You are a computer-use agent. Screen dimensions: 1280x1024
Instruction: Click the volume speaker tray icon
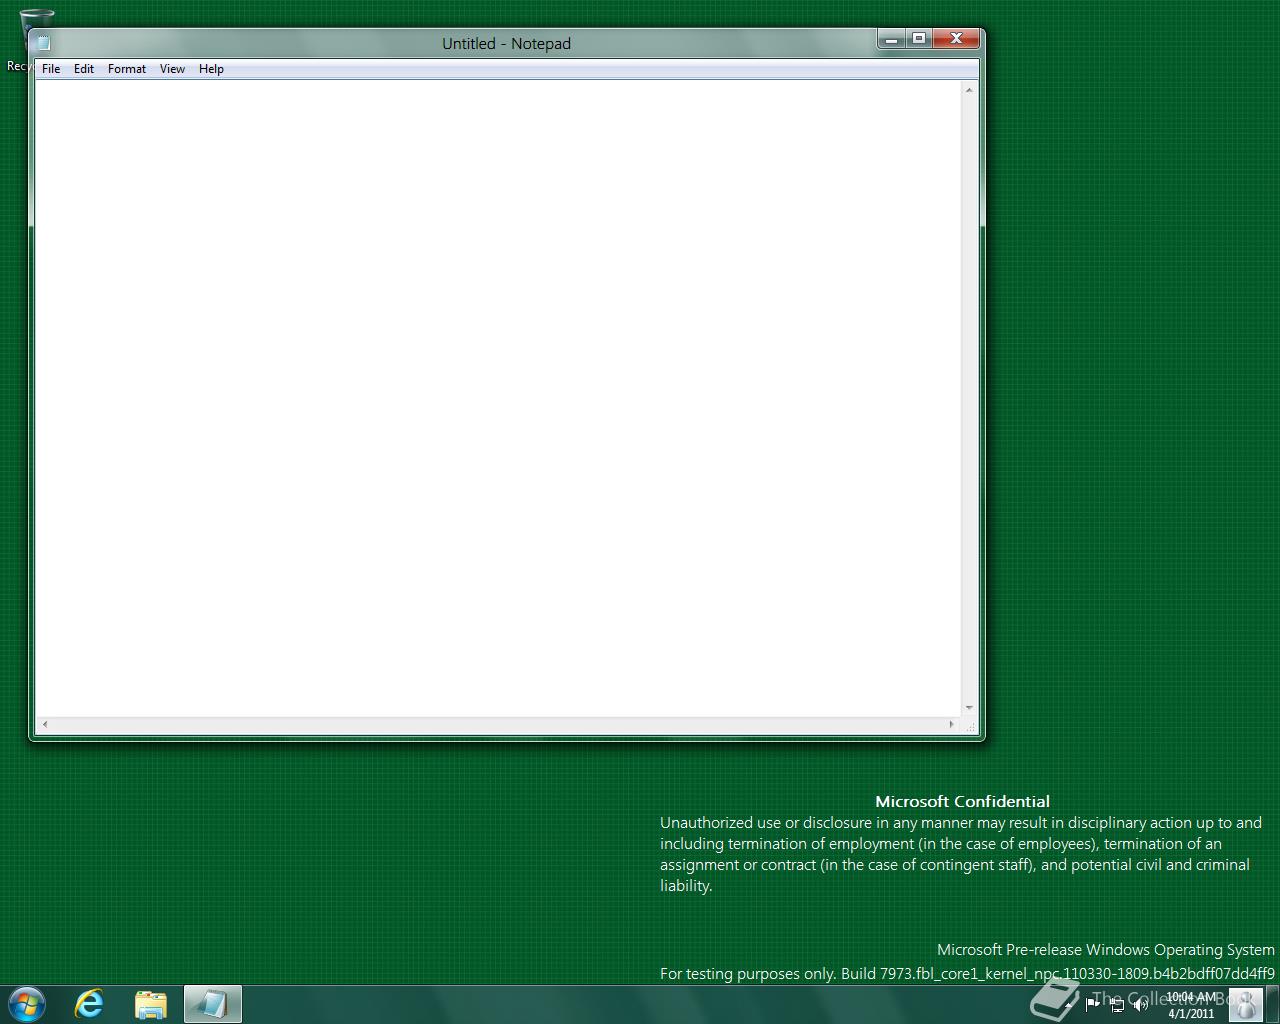click(1140, 1004)
